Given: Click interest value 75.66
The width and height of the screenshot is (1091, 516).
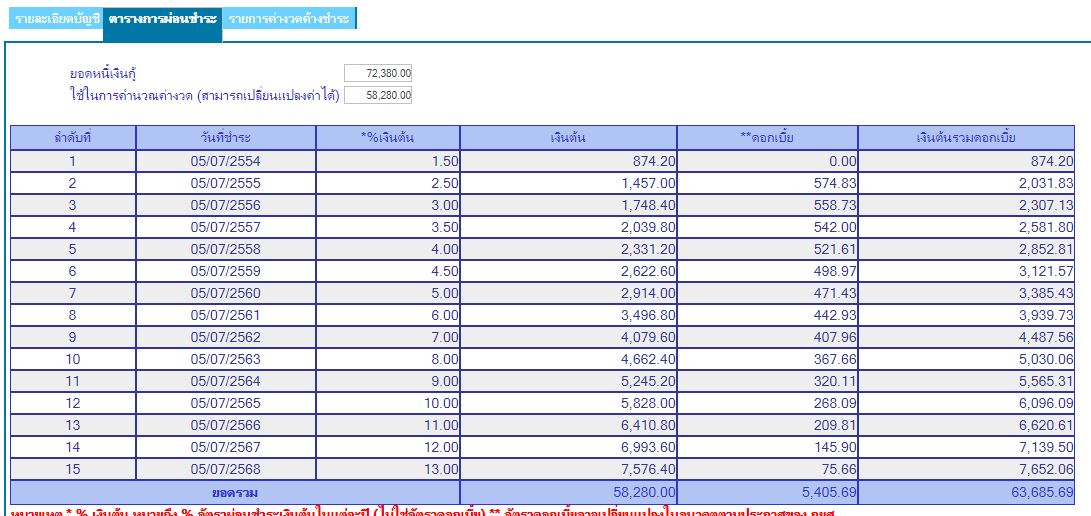Looking at the screenshot, I should click(x=767, y=469).
